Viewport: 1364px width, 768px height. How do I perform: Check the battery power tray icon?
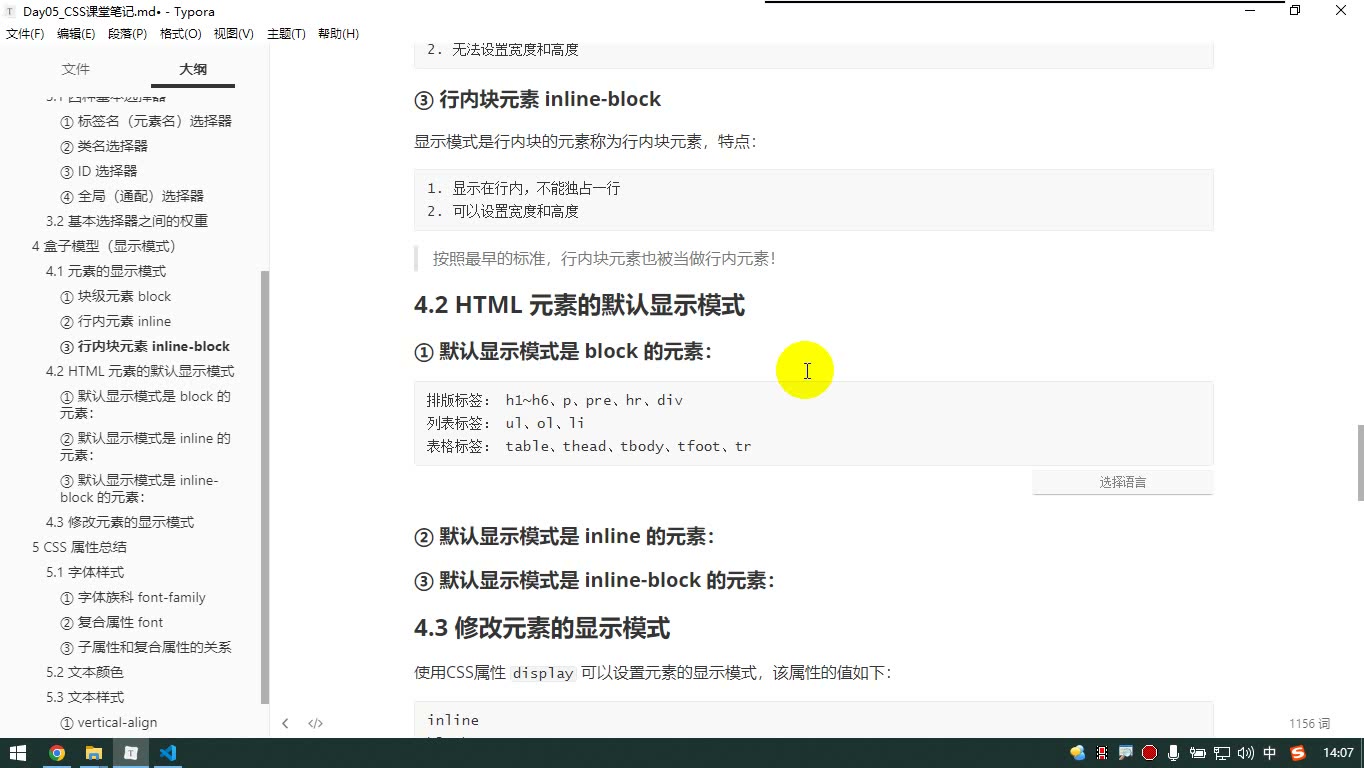point(1197,753)
